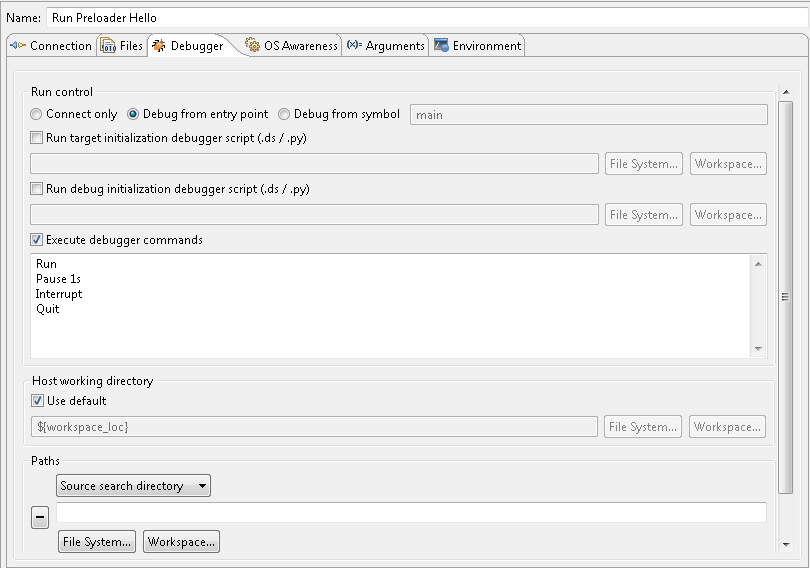Click the Name field with Run Preloader Hello
The image size is (810, 568).
[428, 18]
